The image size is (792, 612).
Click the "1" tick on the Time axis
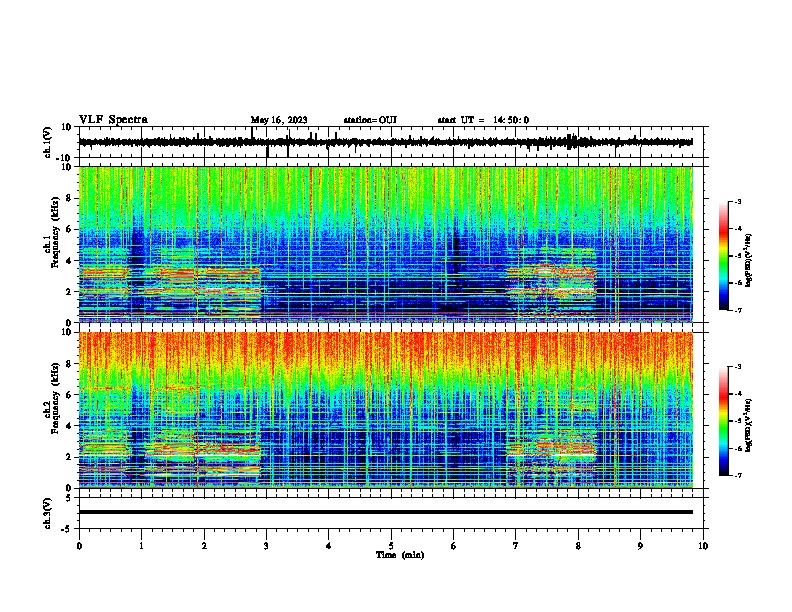point(141,546)
